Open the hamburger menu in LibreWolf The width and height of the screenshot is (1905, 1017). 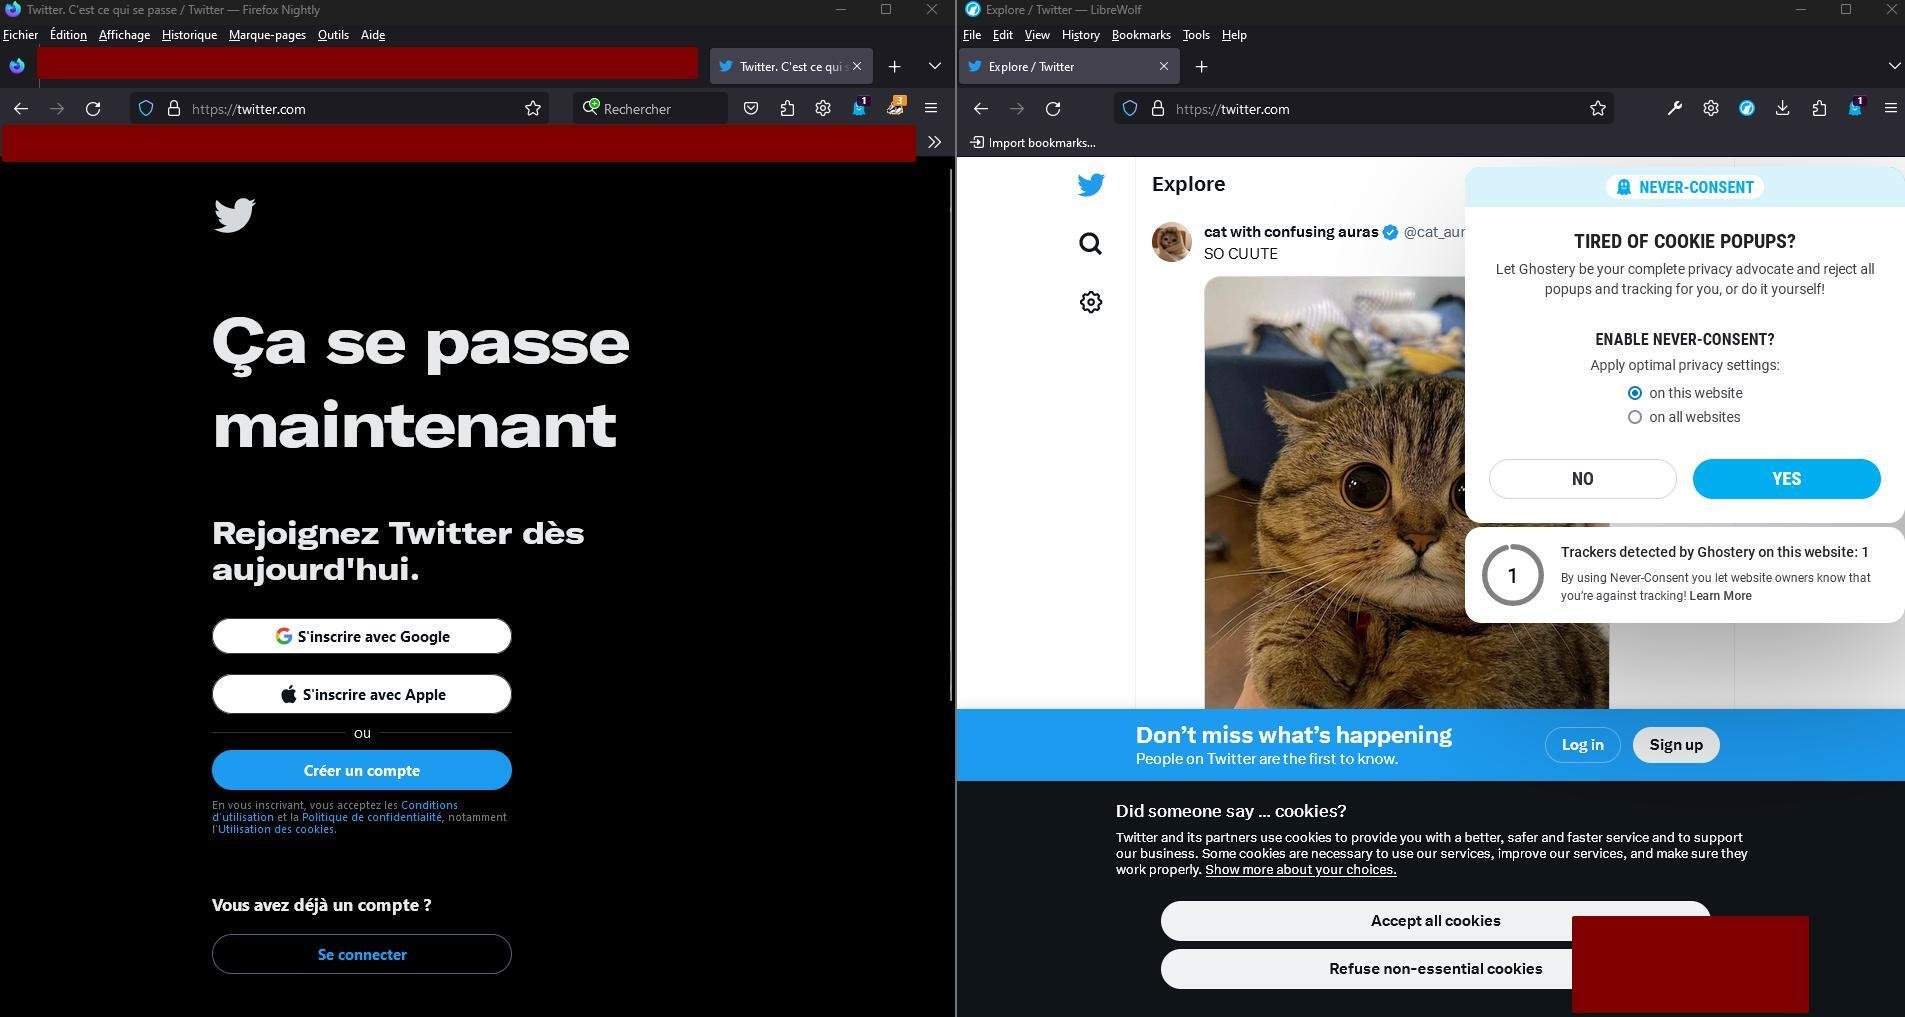point(1891,109)
